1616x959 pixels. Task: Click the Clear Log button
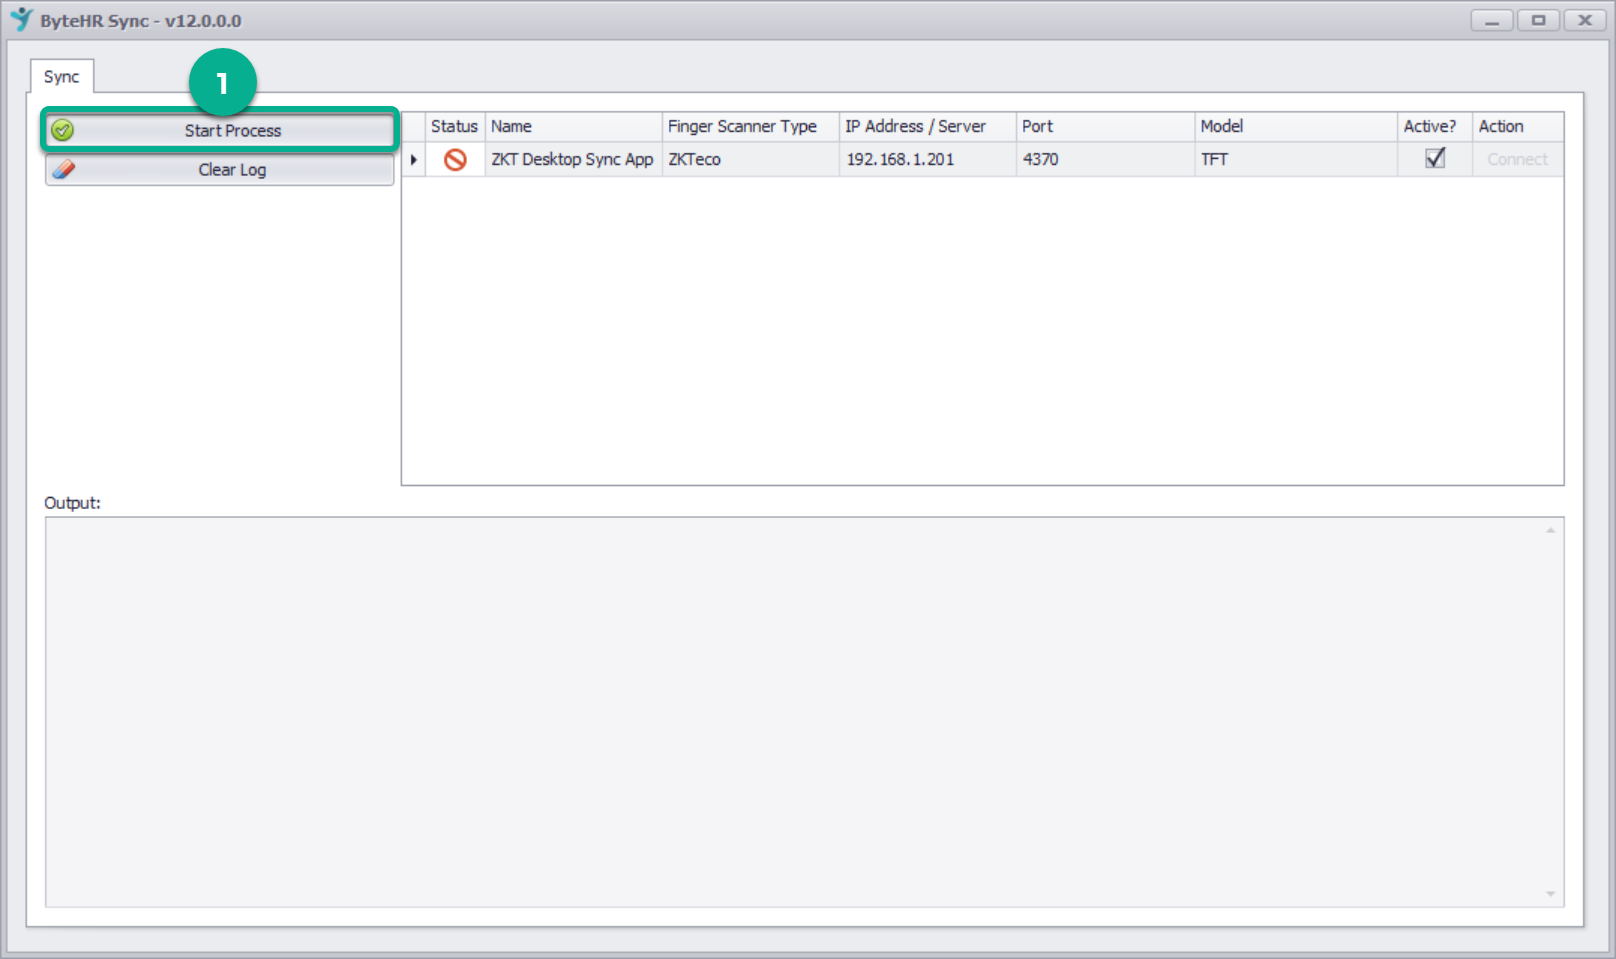point(220,169)
